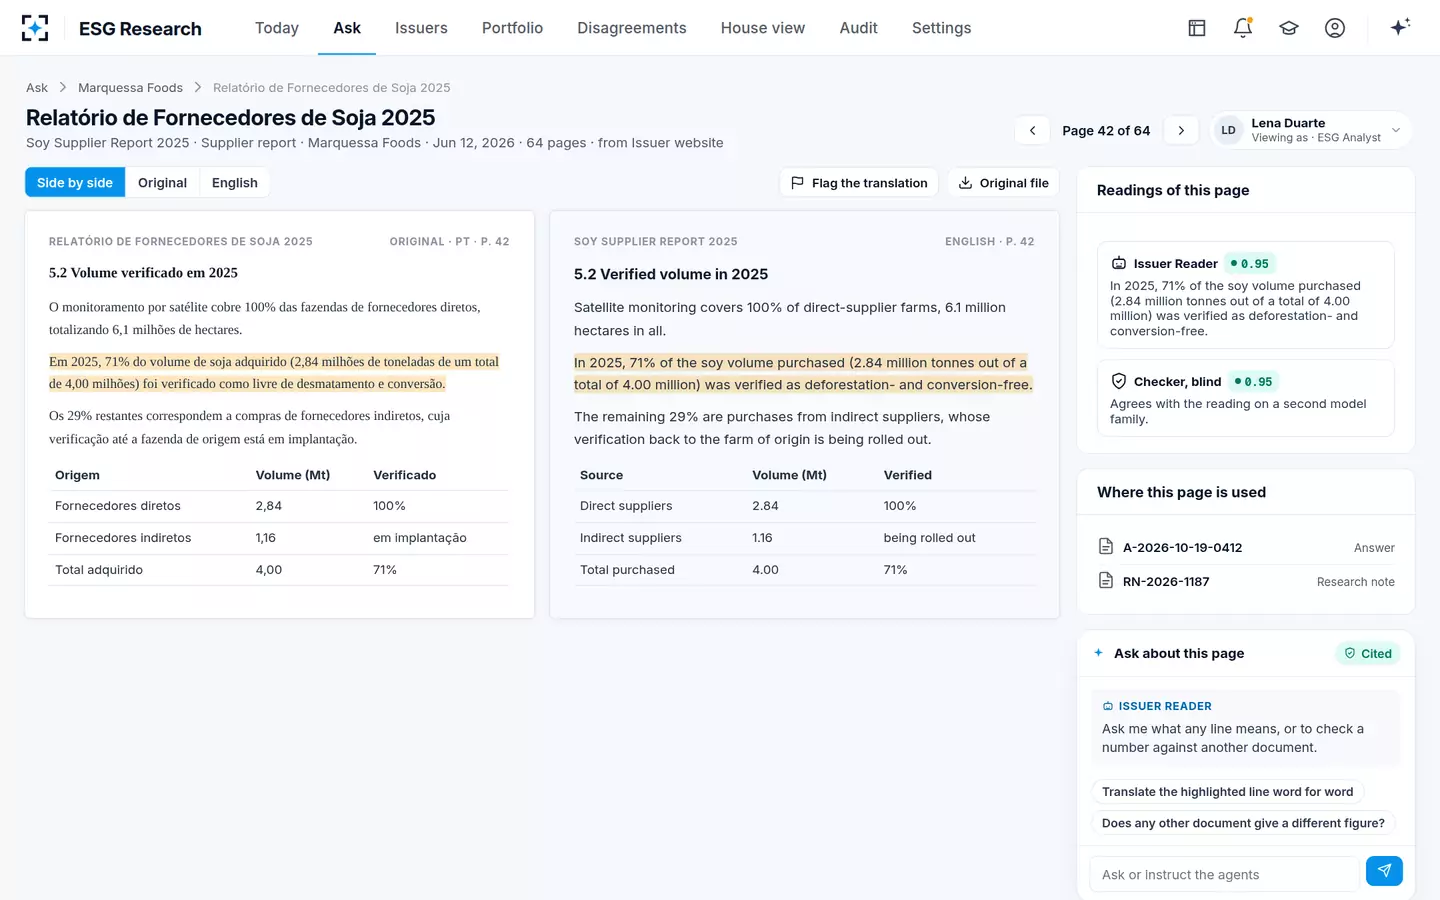Expand the Lena Duarte role dropdown

(x=1311, y=130)
